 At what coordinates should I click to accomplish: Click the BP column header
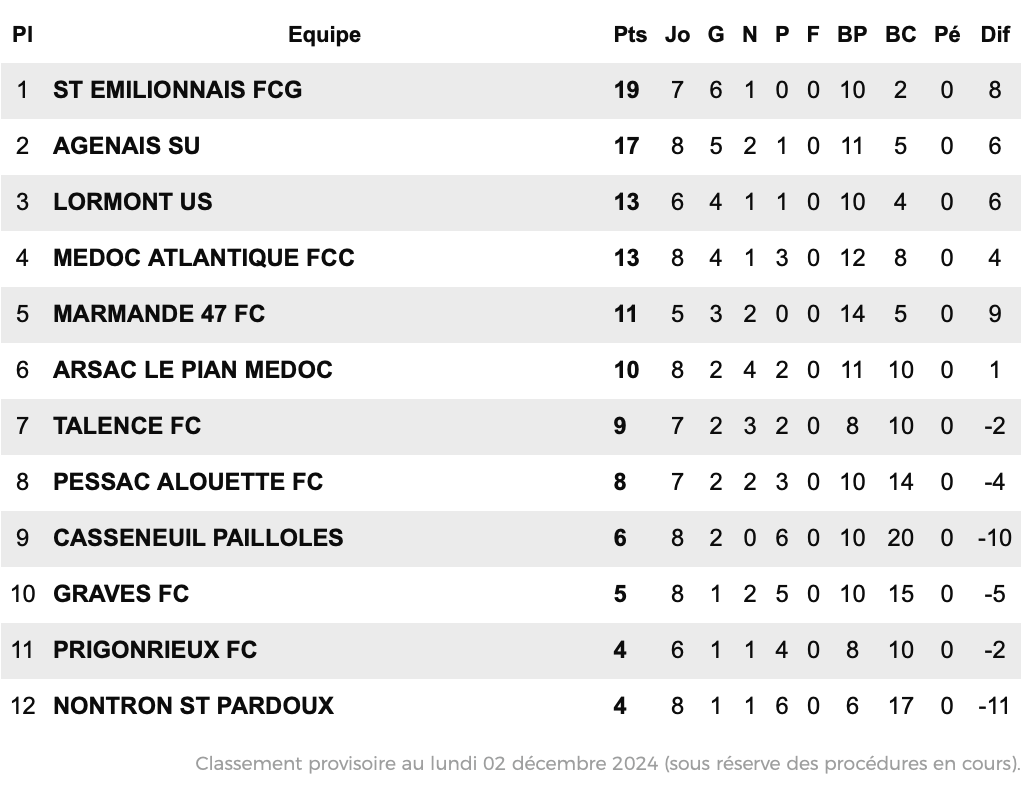pyautogui.click(x=852, y=35)
